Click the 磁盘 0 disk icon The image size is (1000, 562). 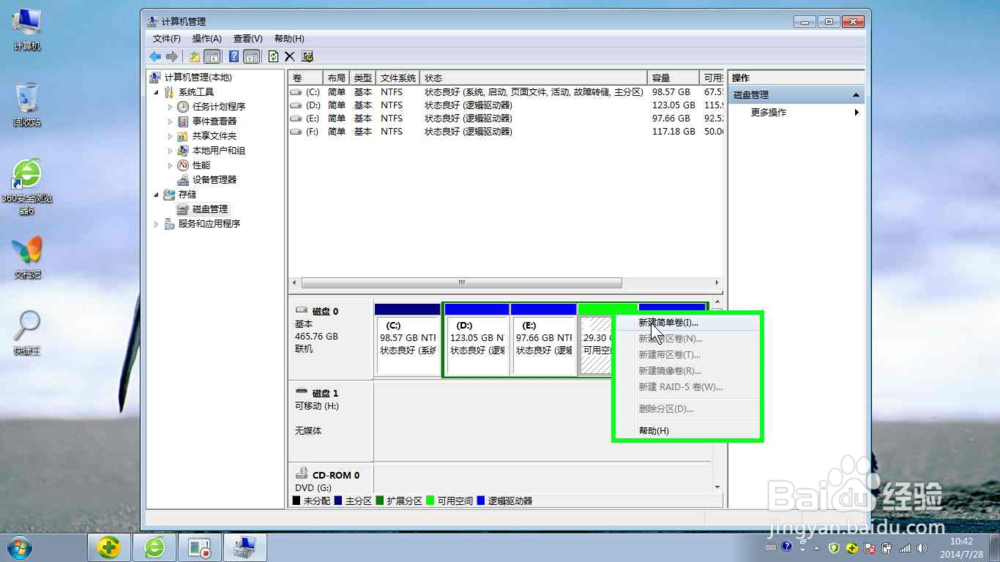click(302, 310)
